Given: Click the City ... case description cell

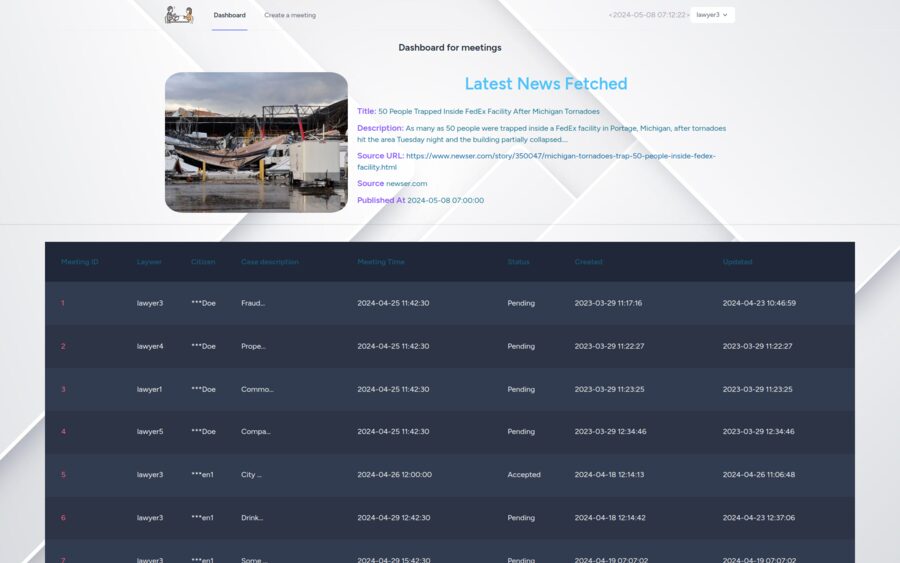Looking at the screenshot, I should pyautogui.click(x=251, y=475).
